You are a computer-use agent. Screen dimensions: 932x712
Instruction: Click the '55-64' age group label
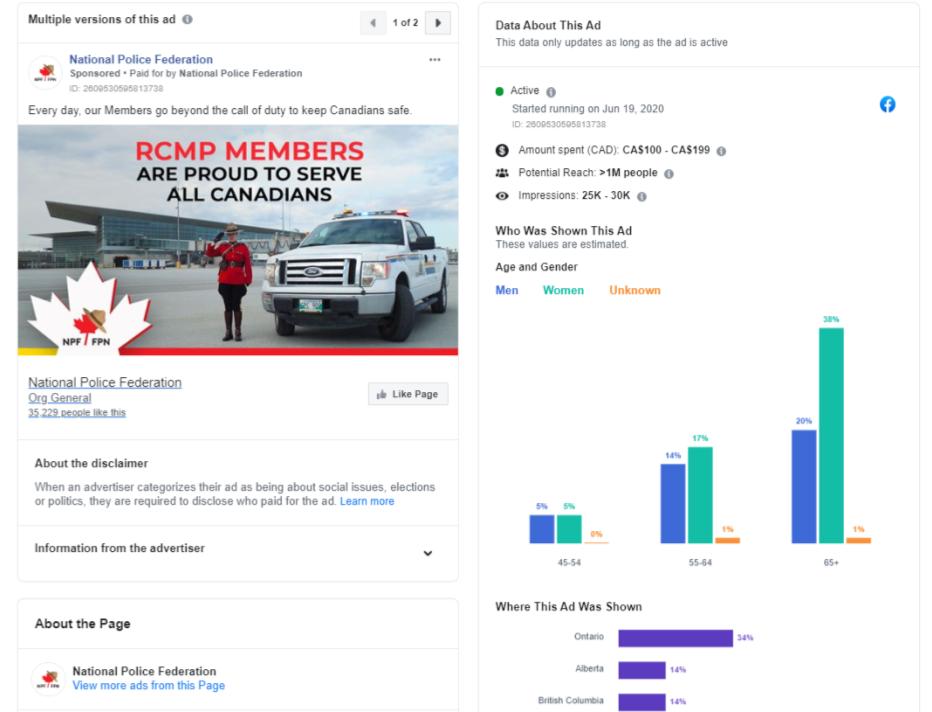pos(700,562)
